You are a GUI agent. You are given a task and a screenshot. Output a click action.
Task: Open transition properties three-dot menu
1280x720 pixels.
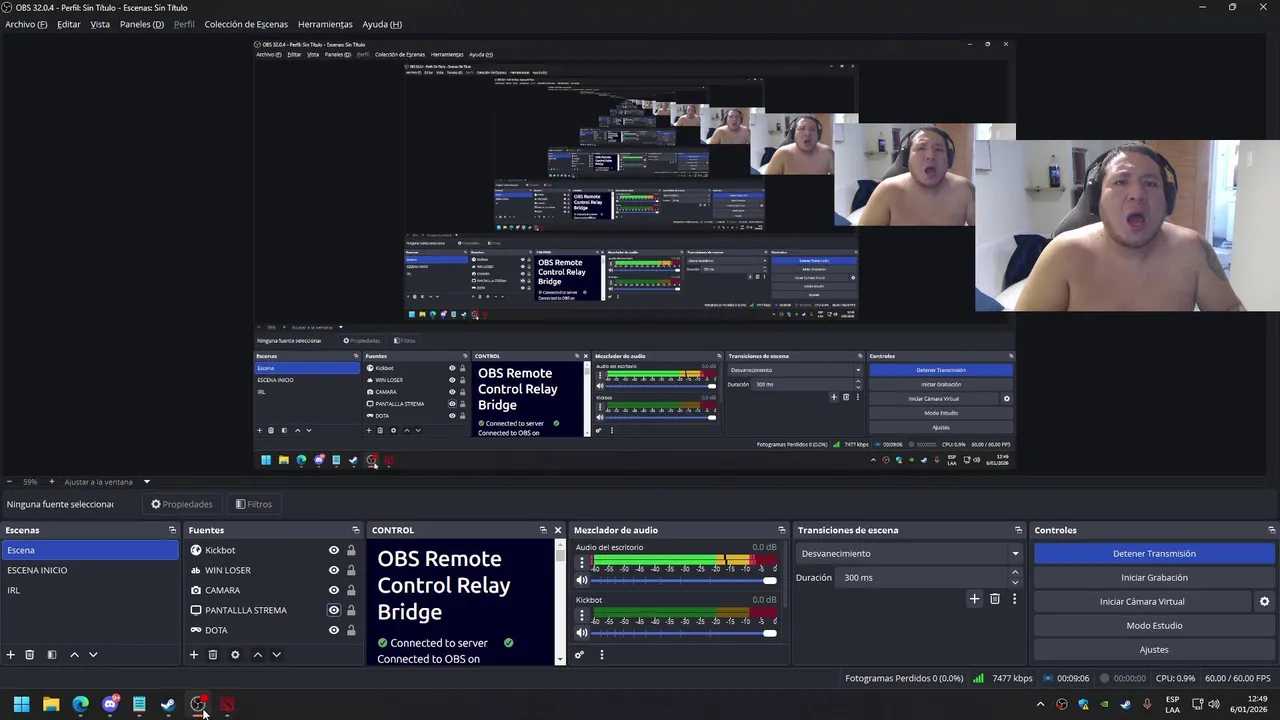(x=1014, y=599)
